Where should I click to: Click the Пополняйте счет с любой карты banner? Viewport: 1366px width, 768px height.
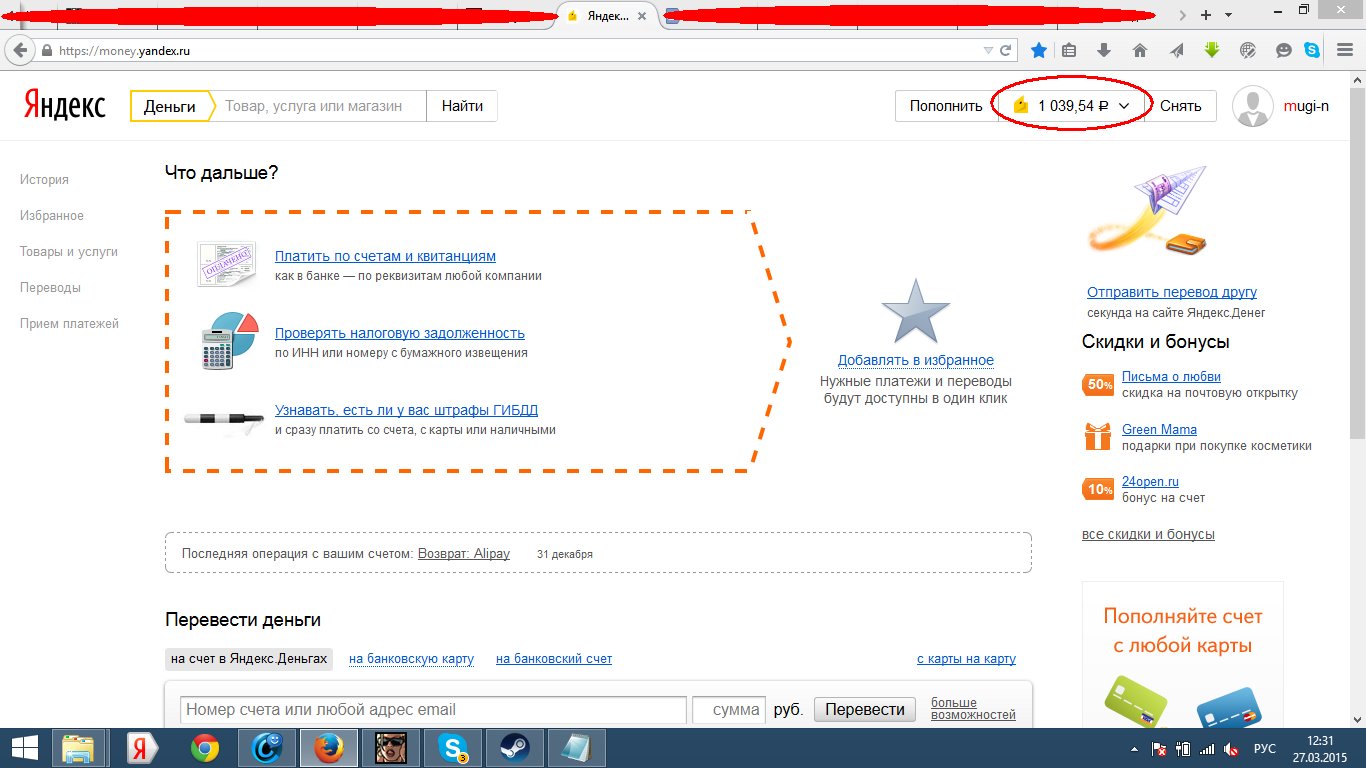coord(1182,657)
